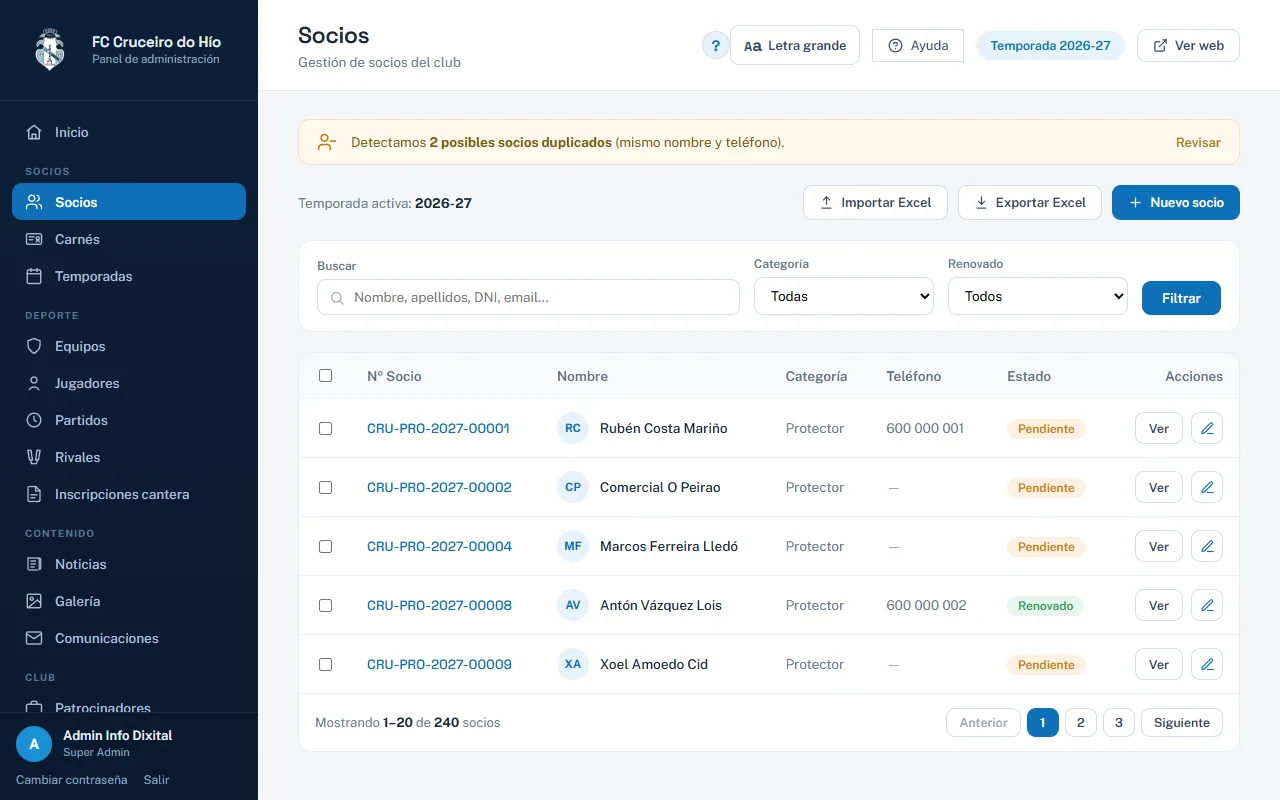Click the RC avatar of Rubén Costa
The height and width of the screenshot is (800, 1280).
[x=573, y=428]
